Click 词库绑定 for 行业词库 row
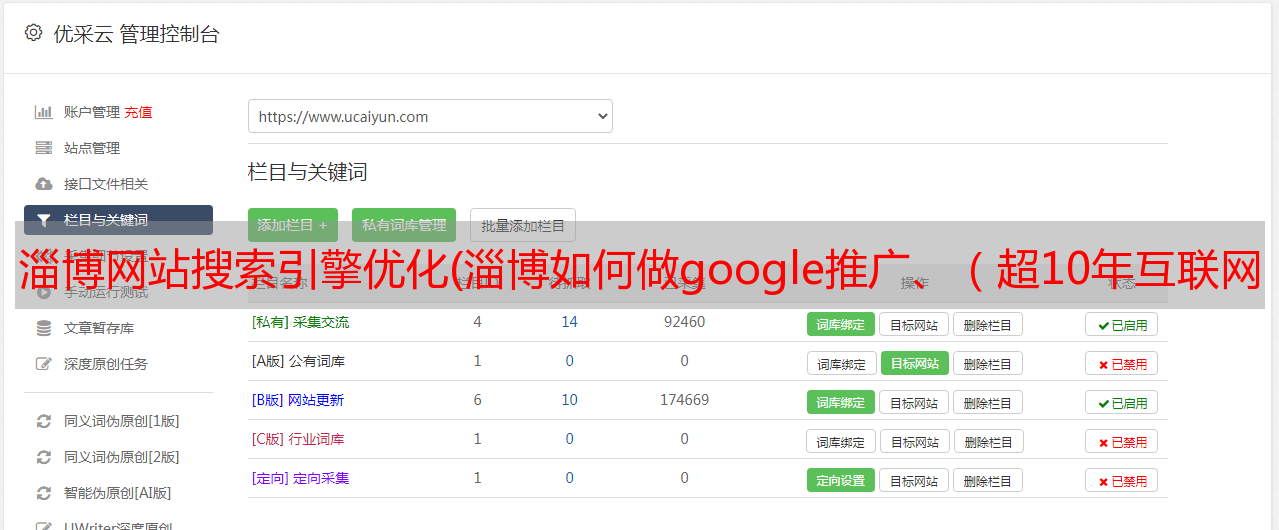Image resolution: width=1279 pixels, height=530 pixels. 842,441
